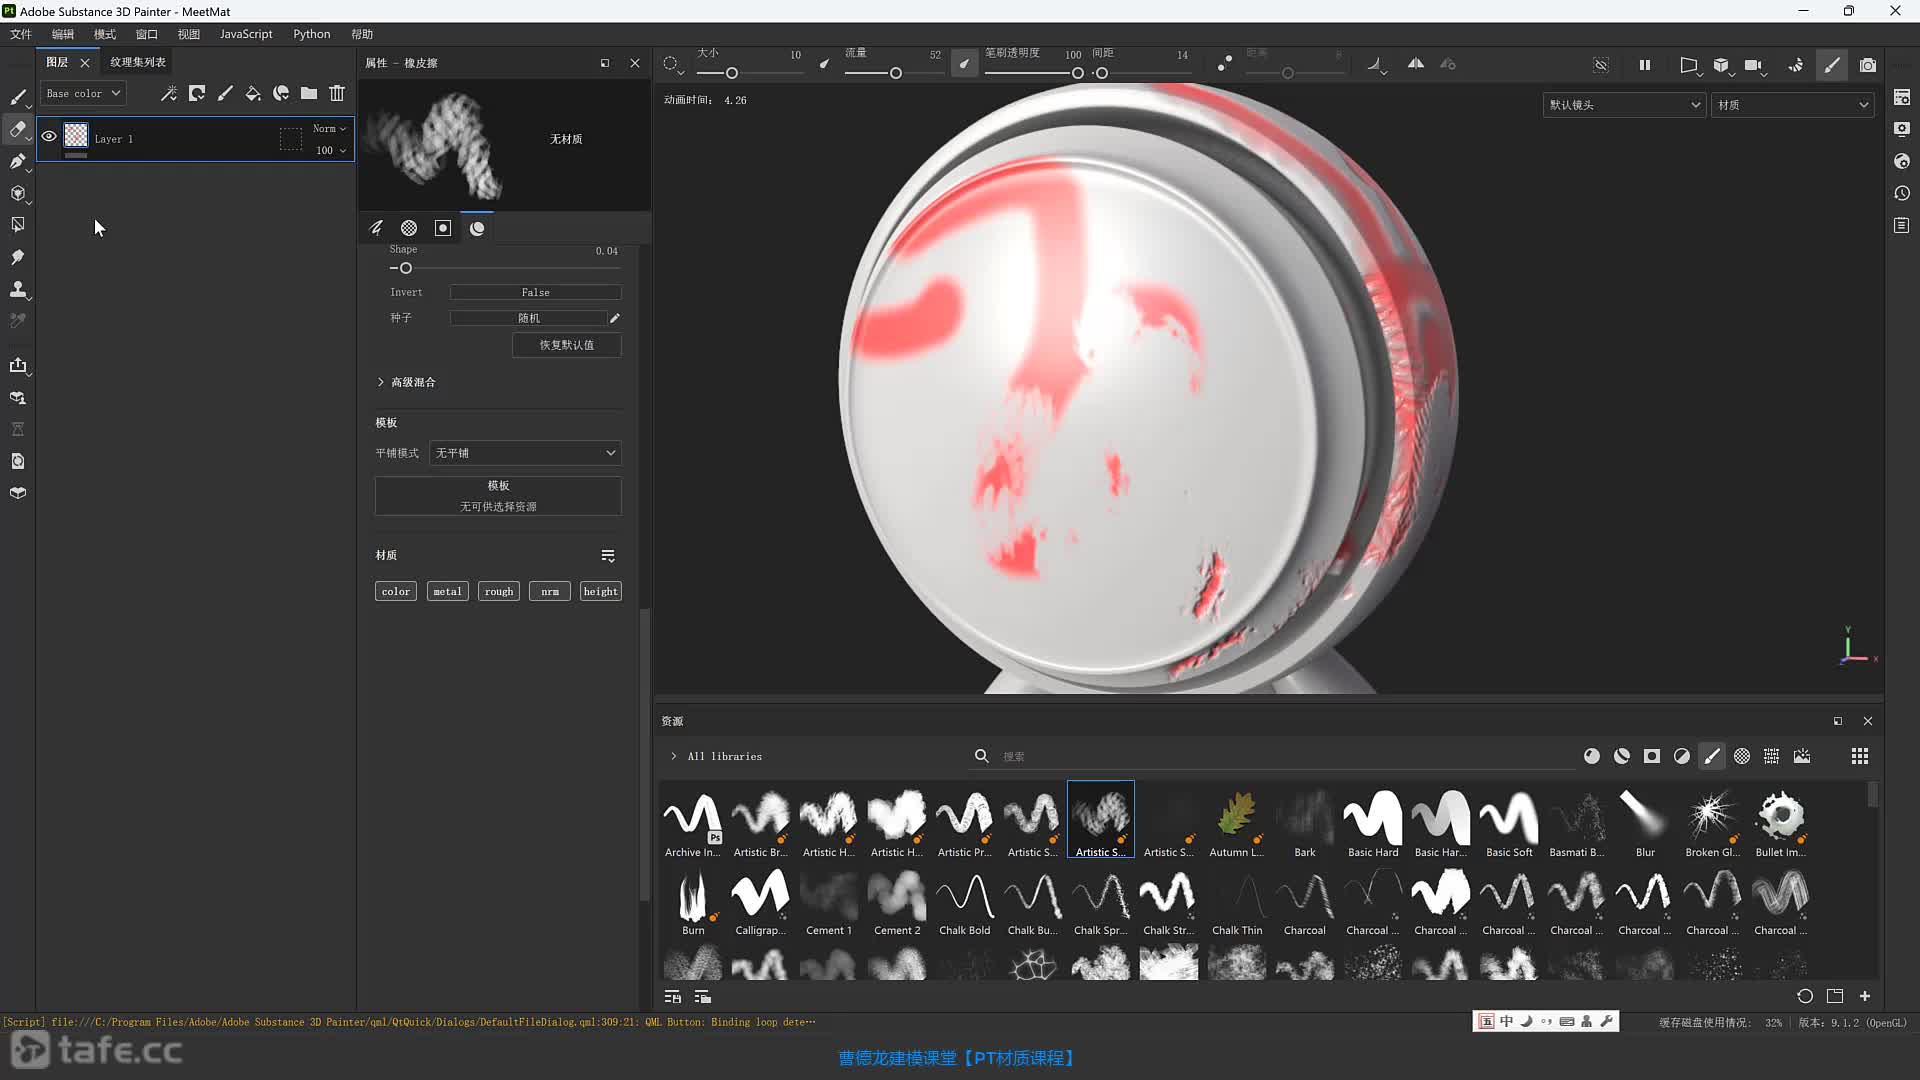
Task: Adjust the 笔刷透明度 opacity slider
Action: click(1034, 73)
